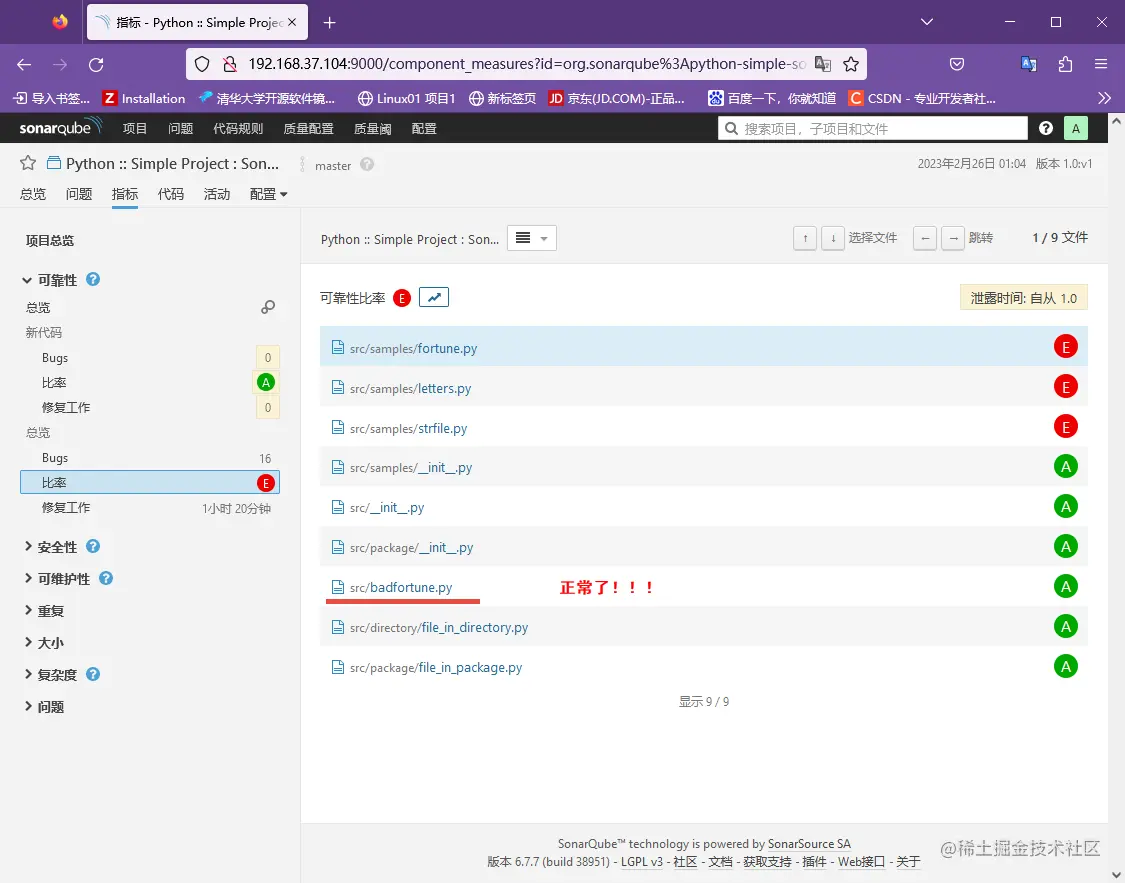Viewport: 1125px width, 883px height.
Task: Select the next file with the down arrow
Action: (832, 238)
